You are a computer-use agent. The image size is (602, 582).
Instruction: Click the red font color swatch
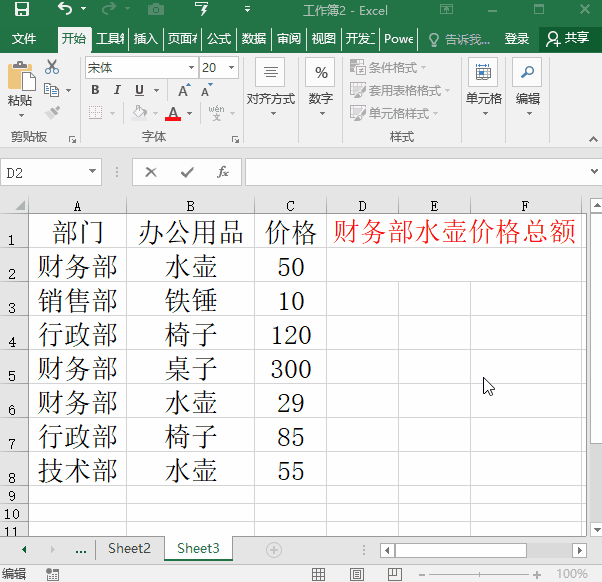(x=173, y=114)
